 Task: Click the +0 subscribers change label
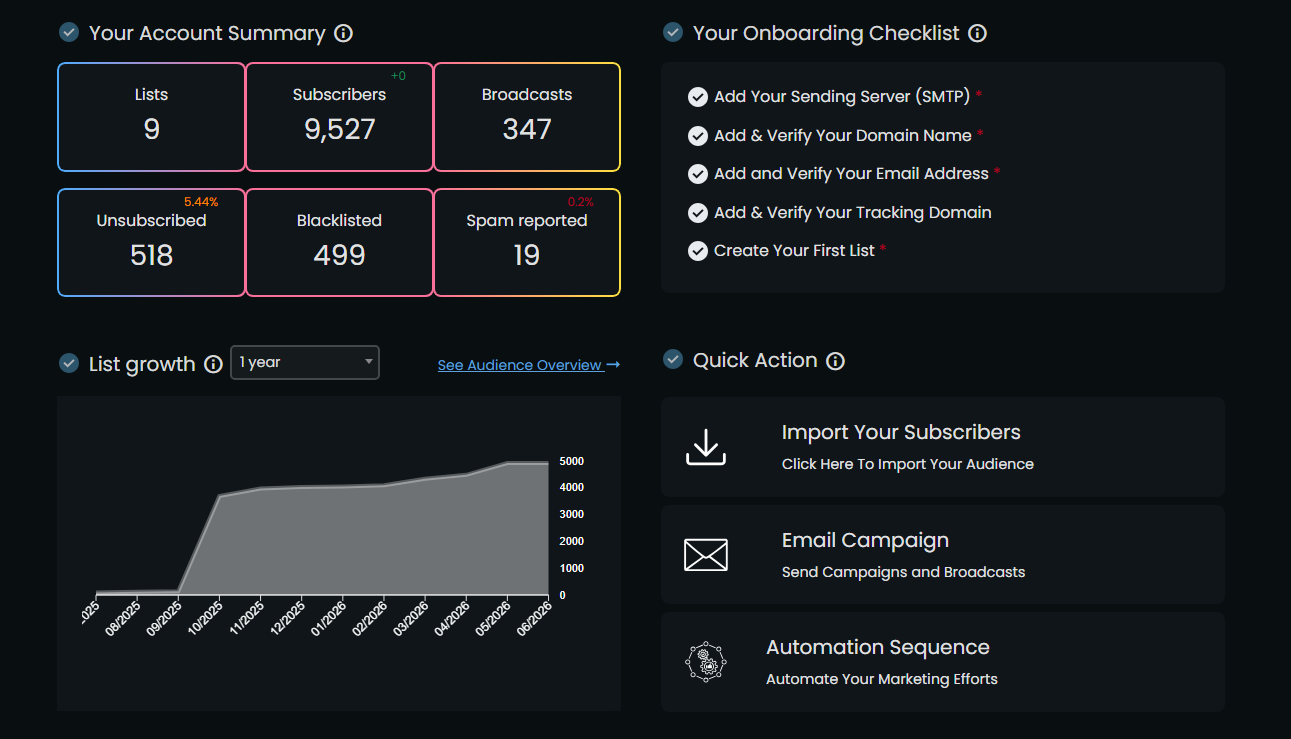(398, 76)
